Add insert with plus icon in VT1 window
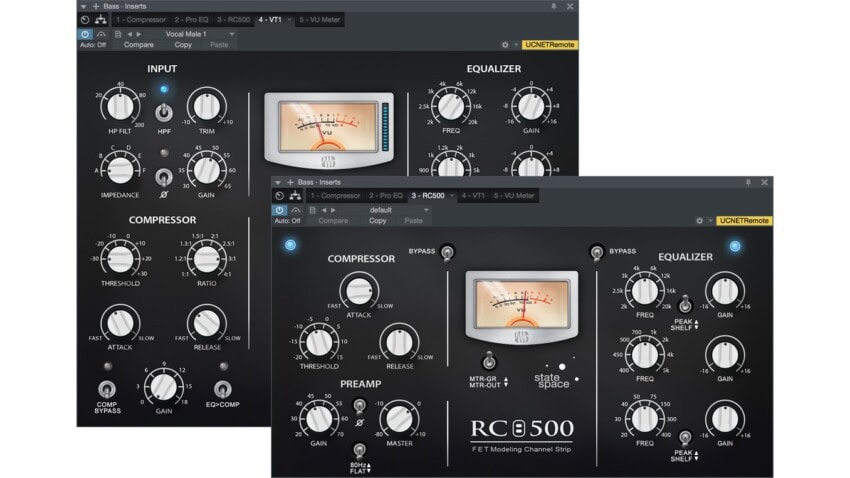This screenshot has height=478, width=850. tap(95, 7)
